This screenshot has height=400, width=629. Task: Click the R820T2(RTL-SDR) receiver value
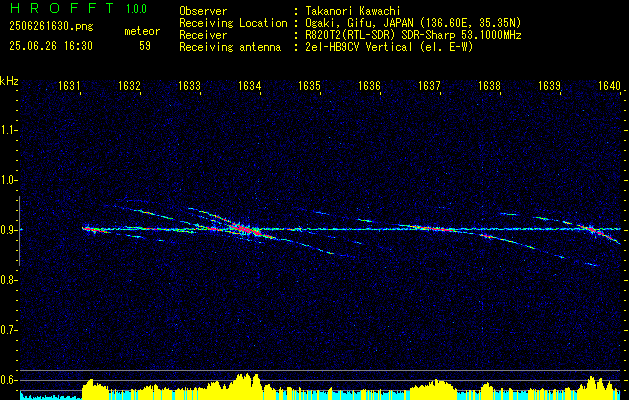click(413, 35)
